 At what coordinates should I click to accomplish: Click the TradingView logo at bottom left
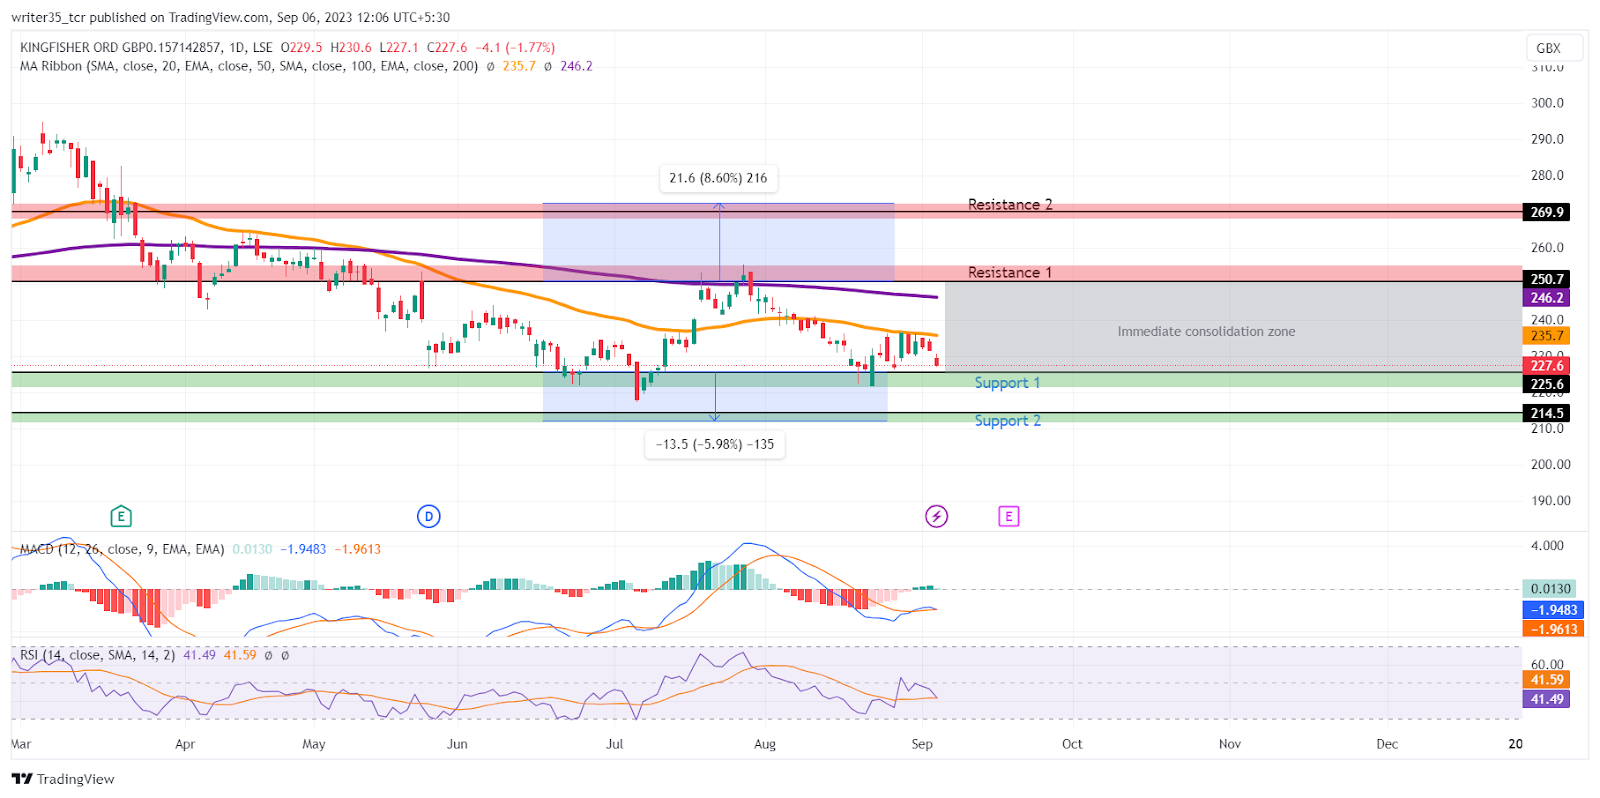tap(63, 779)
